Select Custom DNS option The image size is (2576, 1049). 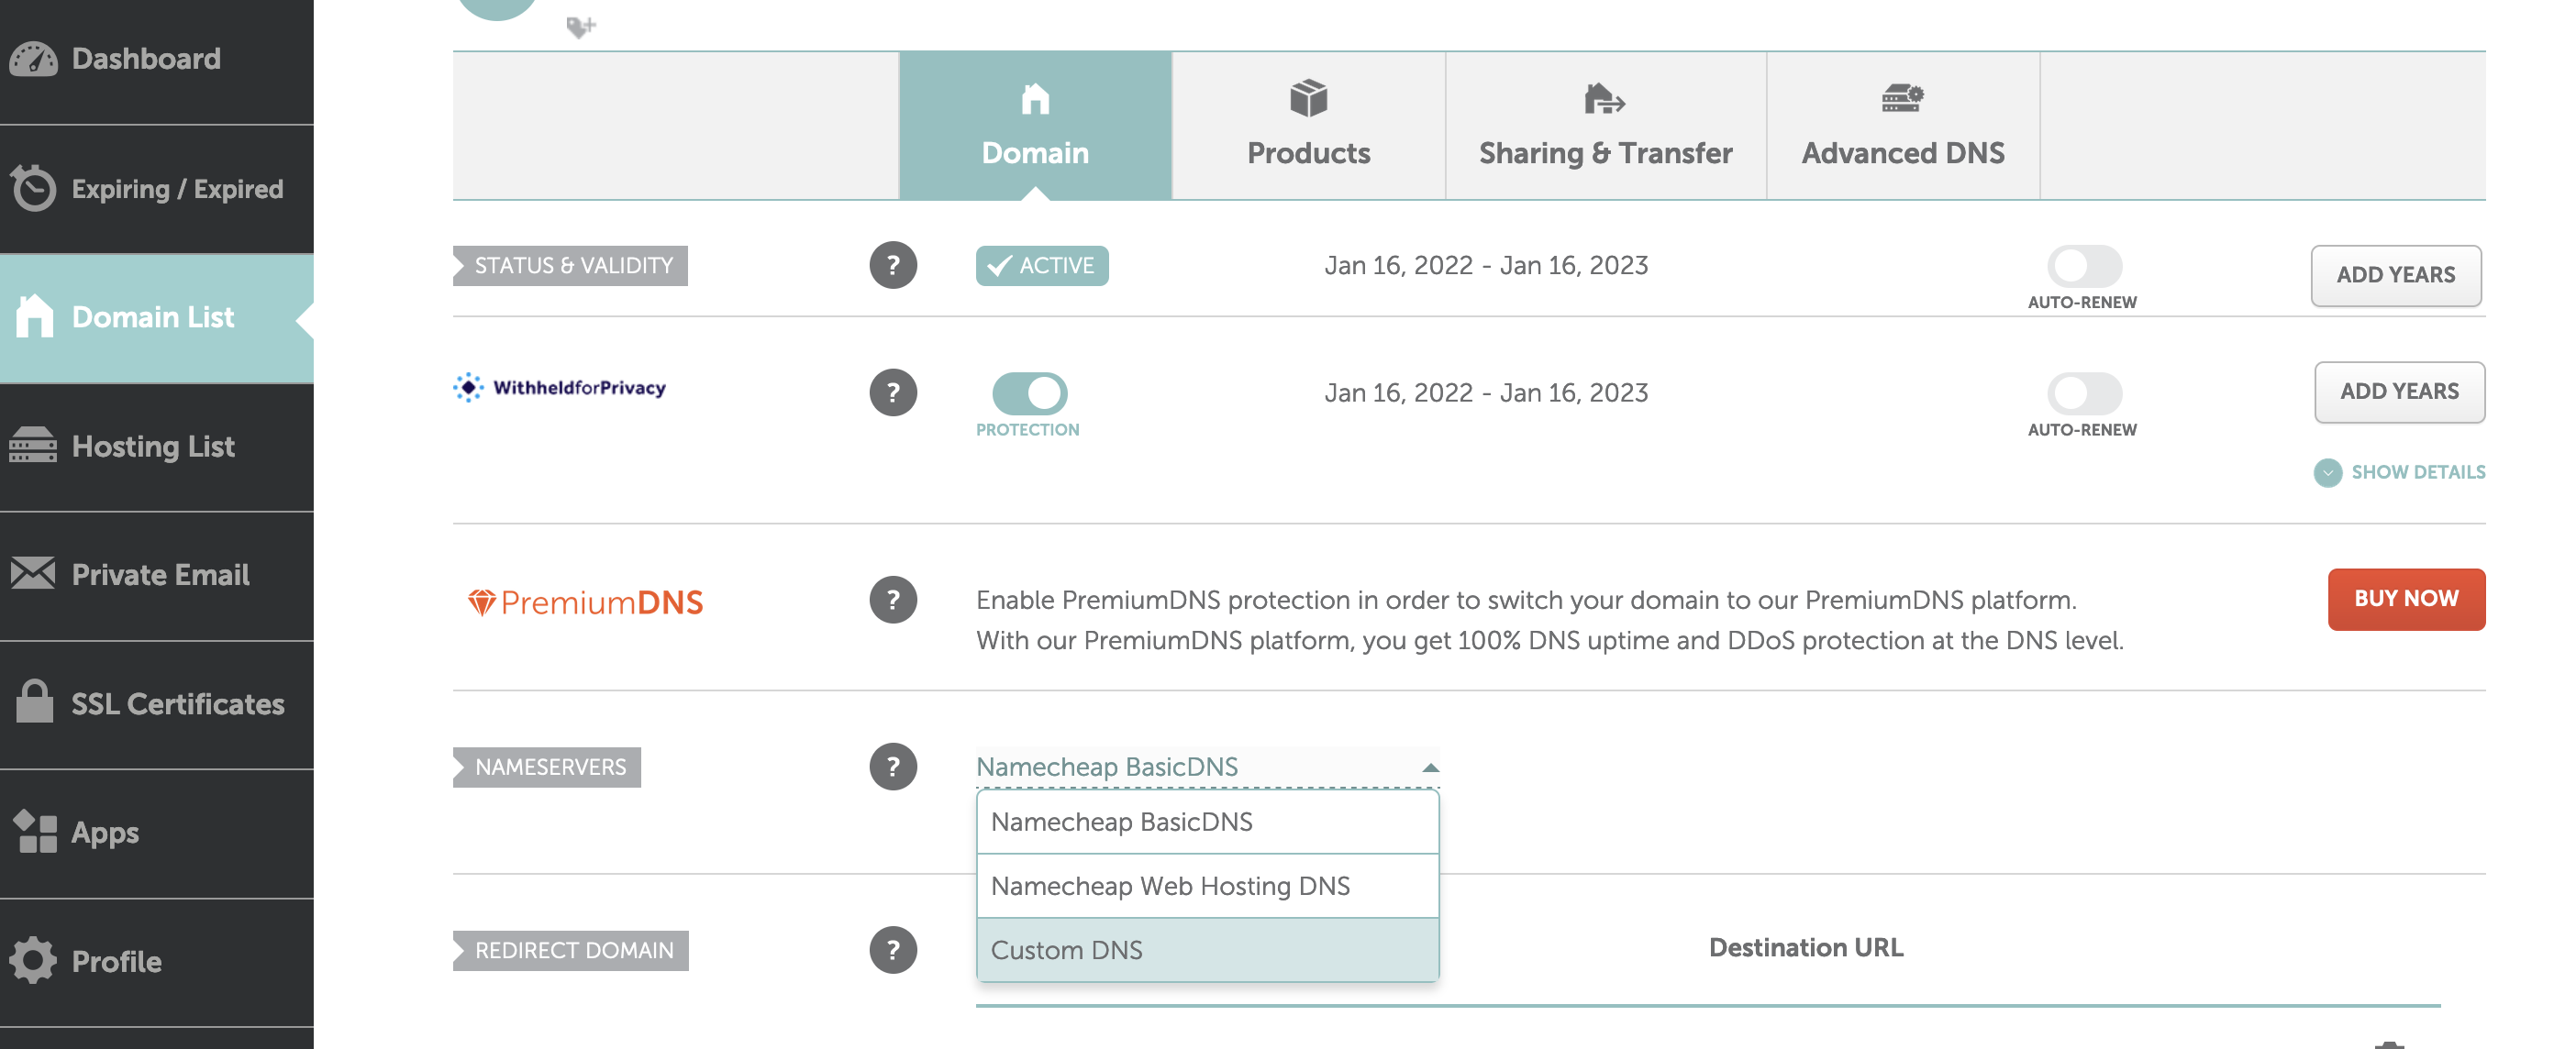click(x=1207, y=950)
